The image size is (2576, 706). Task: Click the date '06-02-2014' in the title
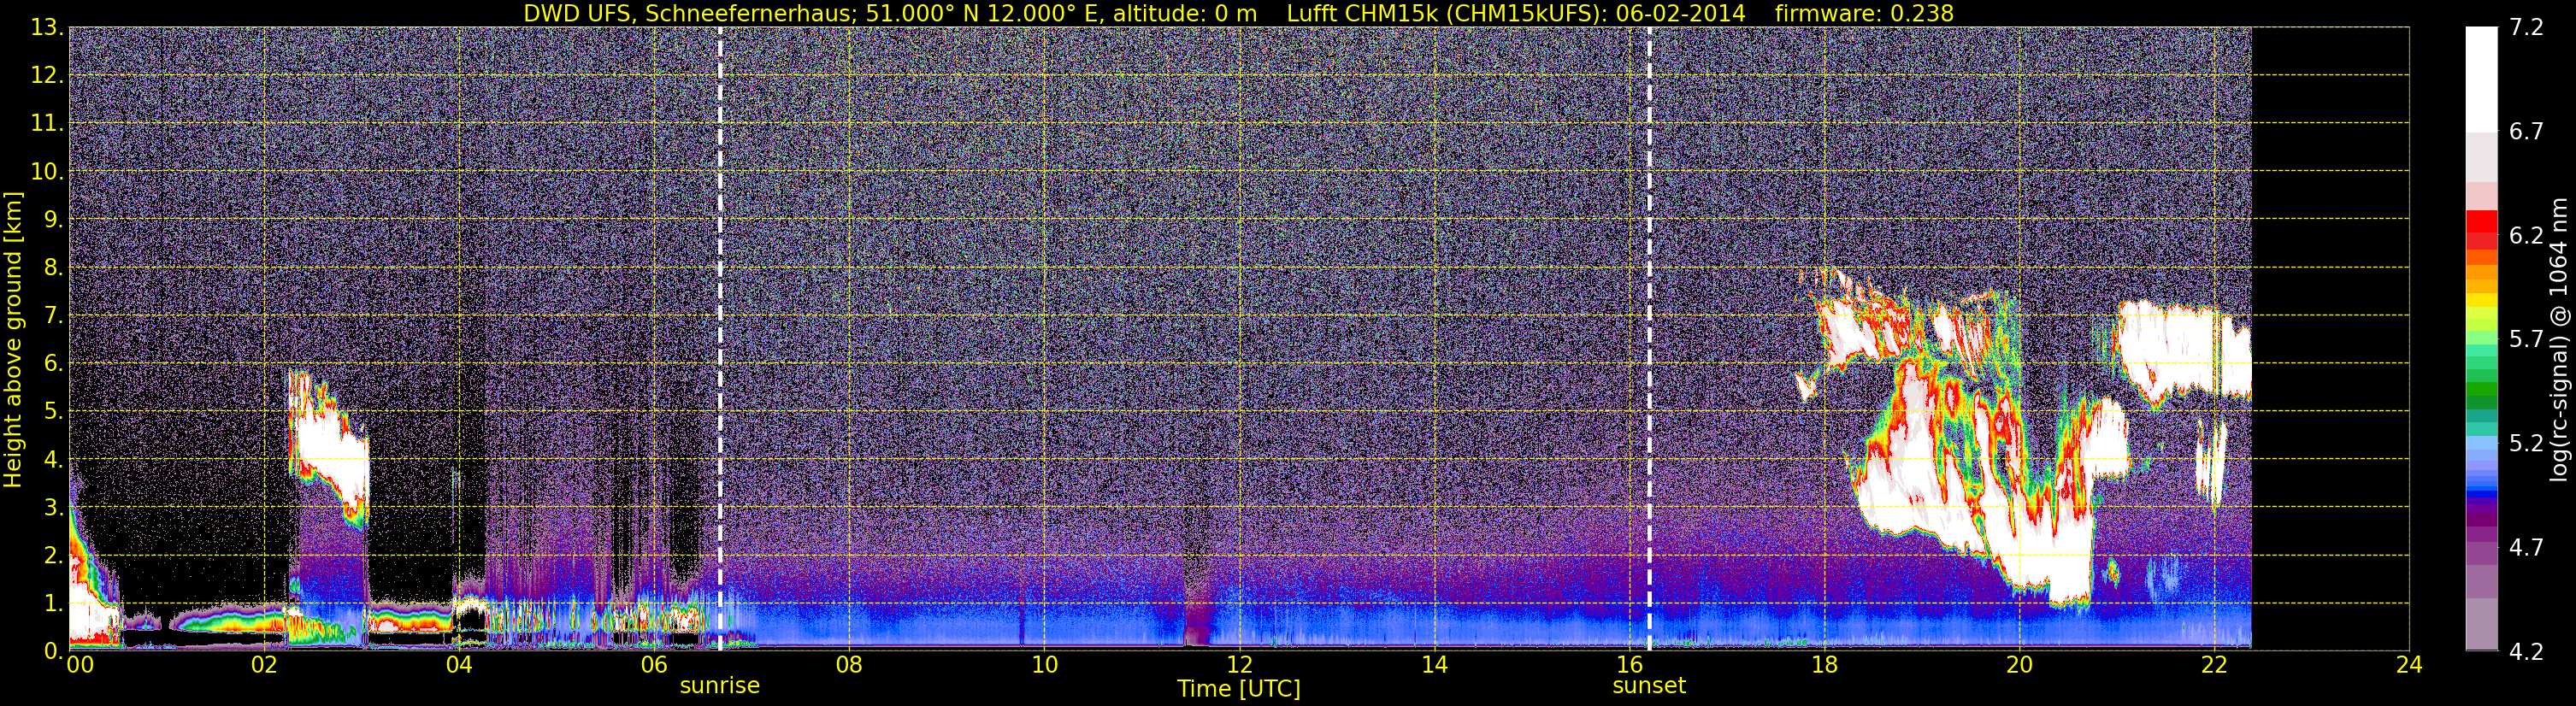click(1680, 14)
